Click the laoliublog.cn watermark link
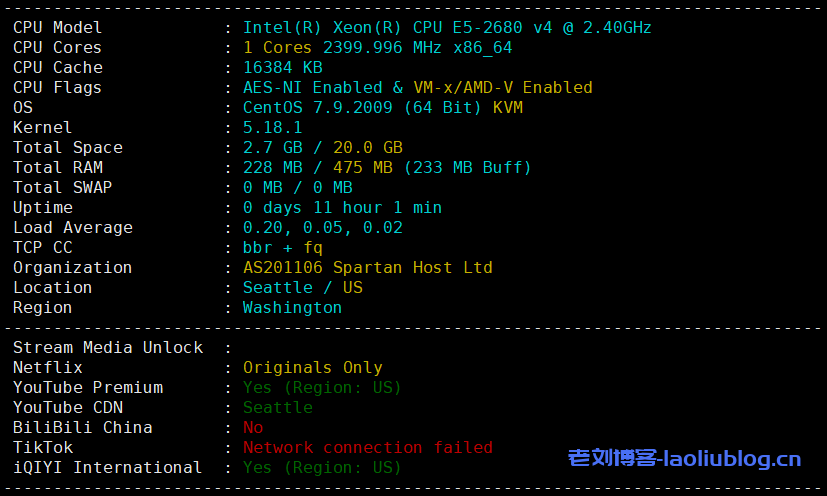Screen dimensions: 827x496 (x=684, y=459)
